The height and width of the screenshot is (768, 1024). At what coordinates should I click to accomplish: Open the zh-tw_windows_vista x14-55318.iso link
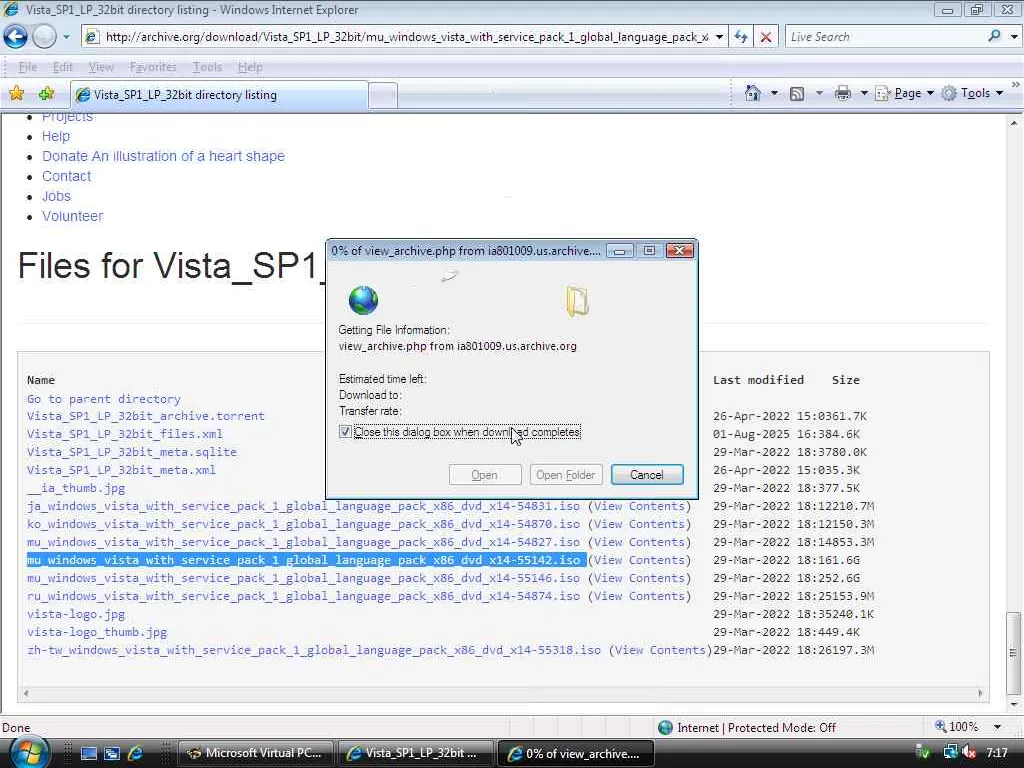point(314,650)
